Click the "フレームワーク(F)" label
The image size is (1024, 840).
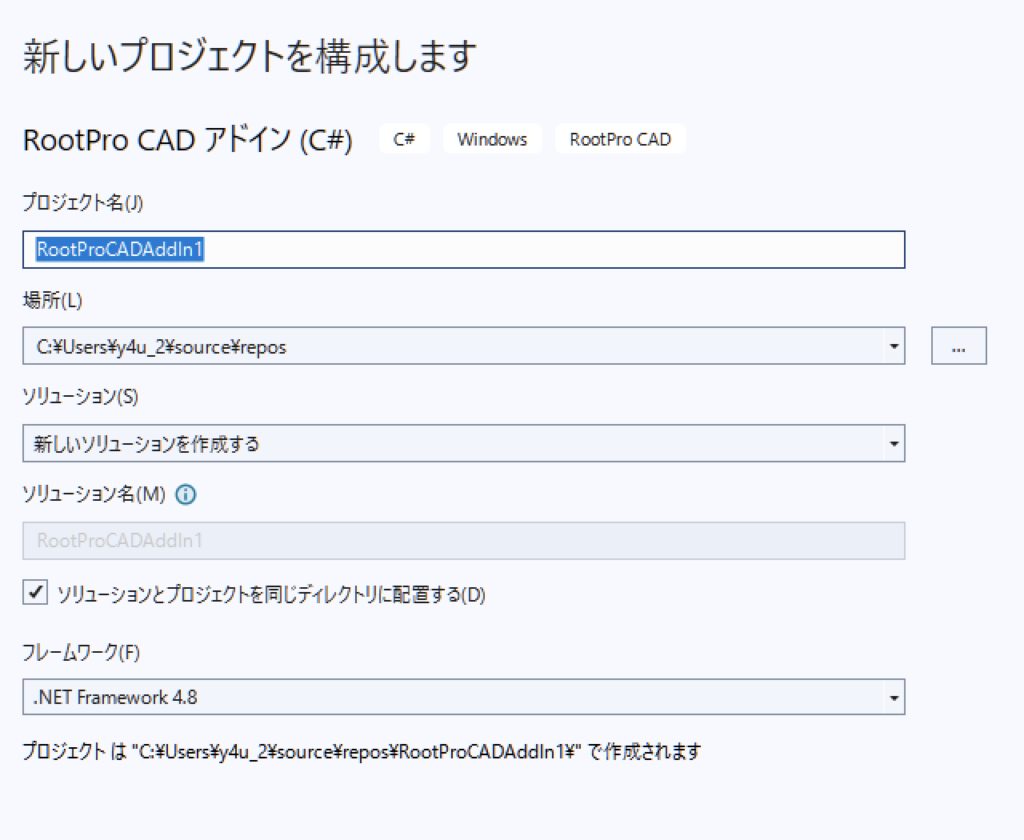[x=81, y=652]
